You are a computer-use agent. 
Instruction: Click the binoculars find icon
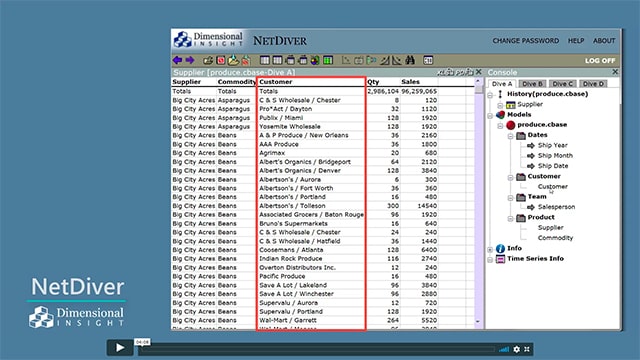point(410,60)
